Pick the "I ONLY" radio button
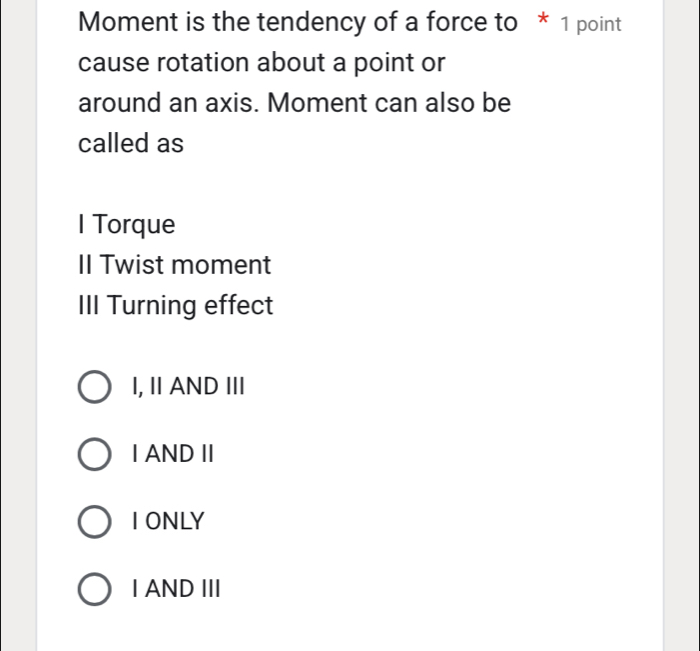 [94, 521]
